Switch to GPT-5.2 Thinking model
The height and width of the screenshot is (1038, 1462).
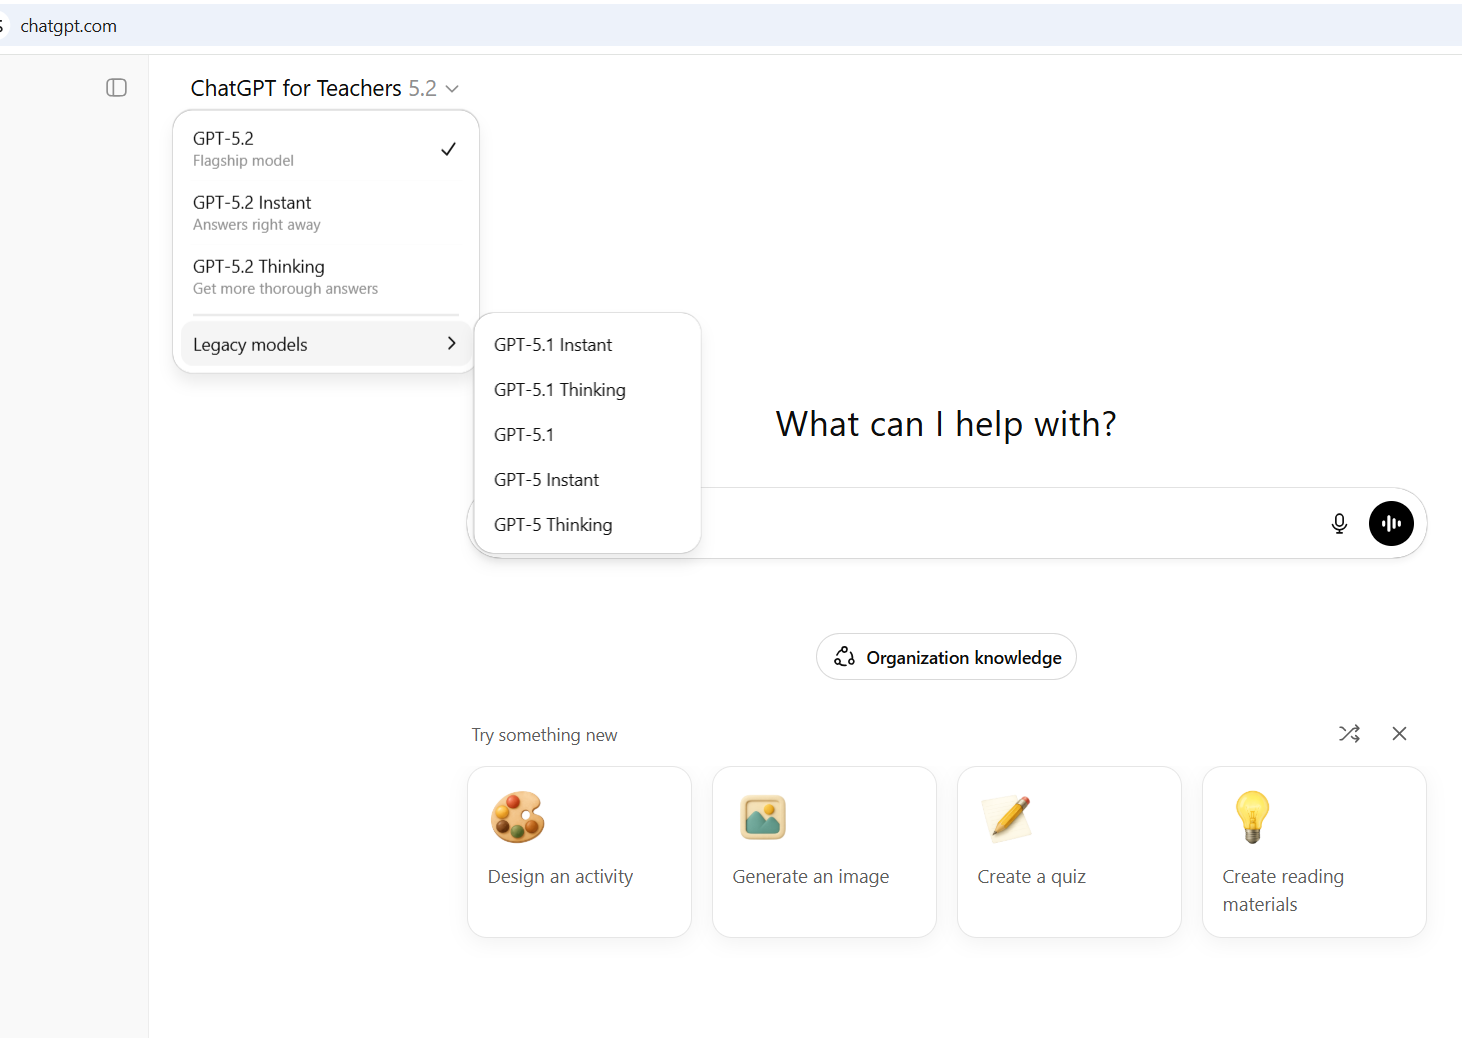[x=326, y=277]
